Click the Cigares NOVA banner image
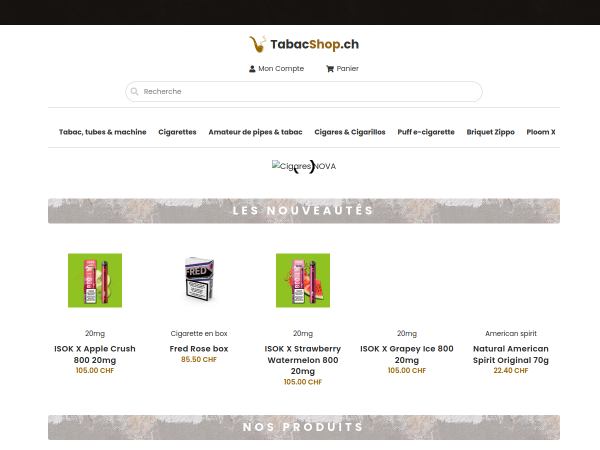This screenshot has height=450, width=600. [x=304, y=166]
